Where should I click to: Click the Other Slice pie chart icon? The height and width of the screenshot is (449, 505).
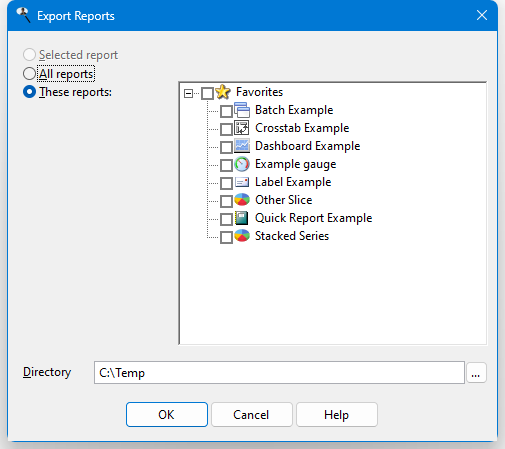tap(242, 200)
